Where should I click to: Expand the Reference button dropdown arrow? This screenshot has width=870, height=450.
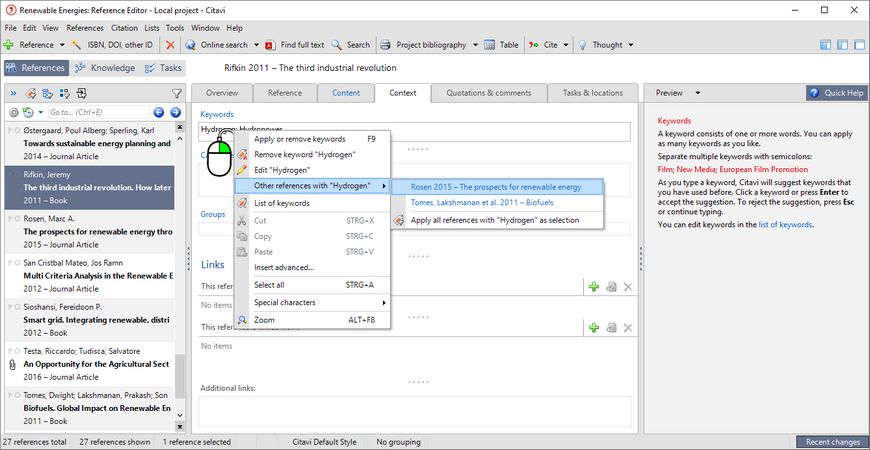(x=62, y=45)
